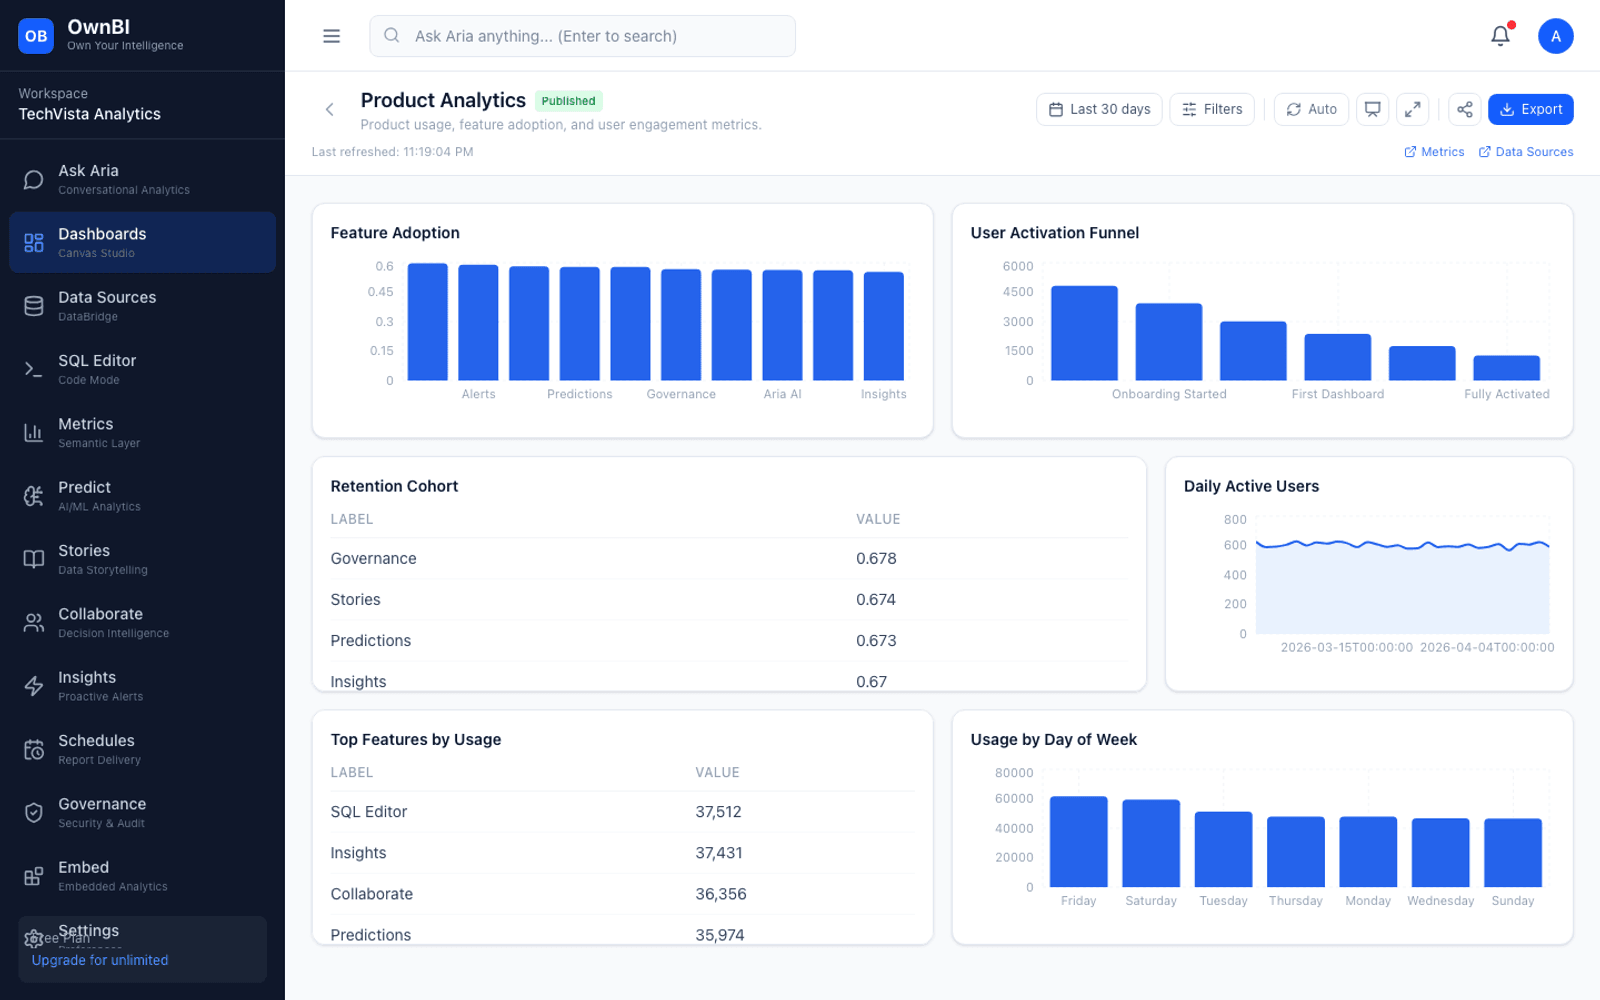1600x1000 pixels.
Task: Click the Daily Active Users line chart
Action: point(1402,577)
